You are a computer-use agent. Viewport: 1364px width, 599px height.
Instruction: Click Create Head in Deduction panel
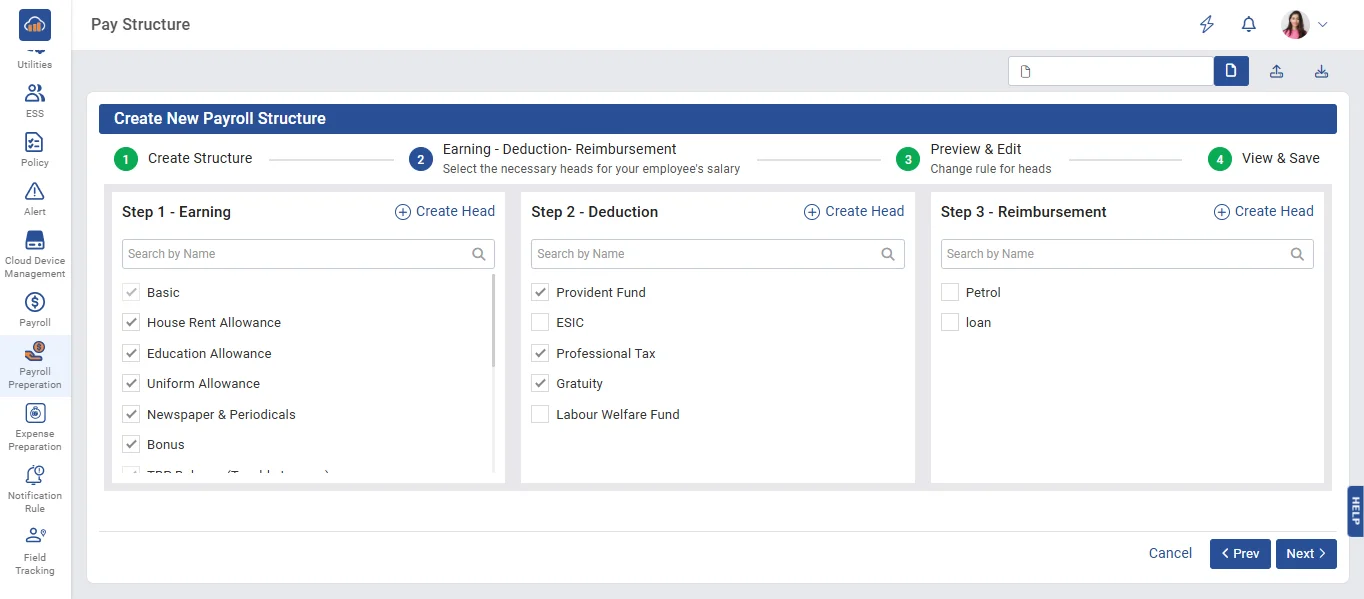[854, 212]
